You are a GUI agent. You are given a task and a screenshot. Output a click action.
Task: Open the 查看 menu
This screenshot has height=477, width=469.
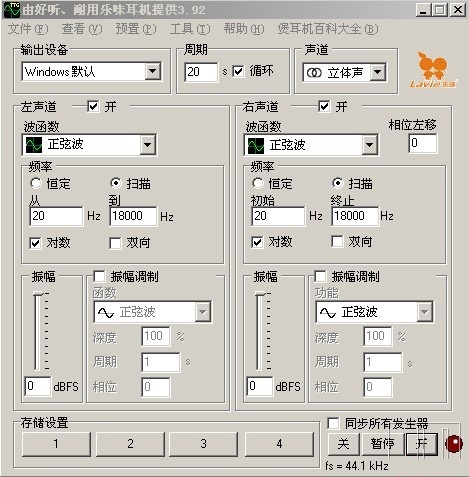coord(82,29)
